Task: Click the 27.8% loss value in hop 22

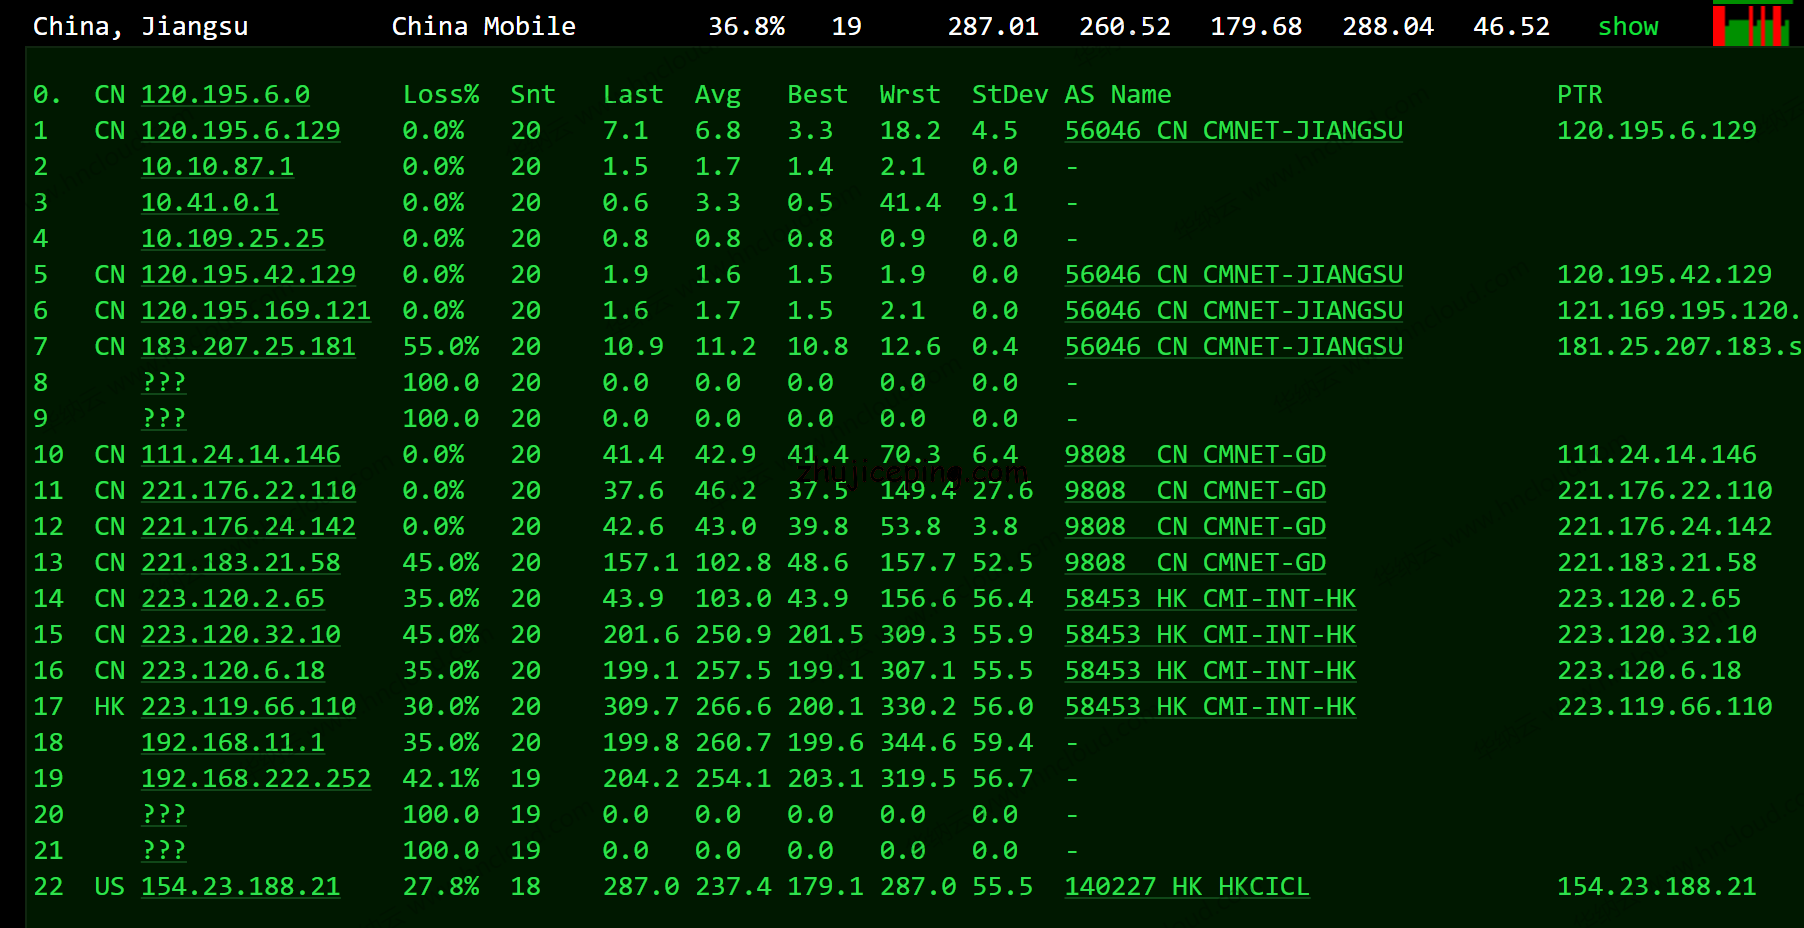Action: 441,887
